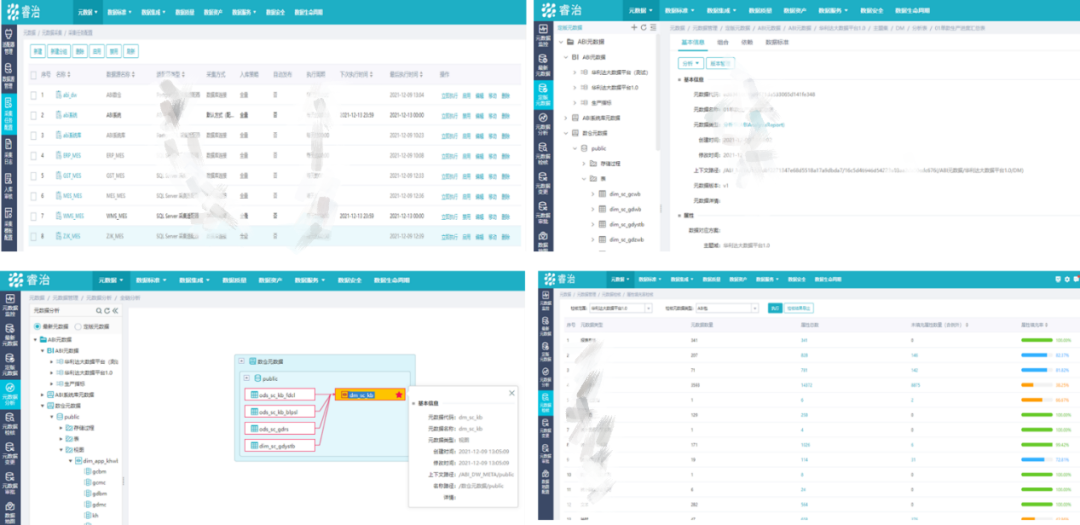Click the refresh icon beside the plus icon above the folder tree
Viewport: 1080px width, 525px height.
(x=644, y=27)
